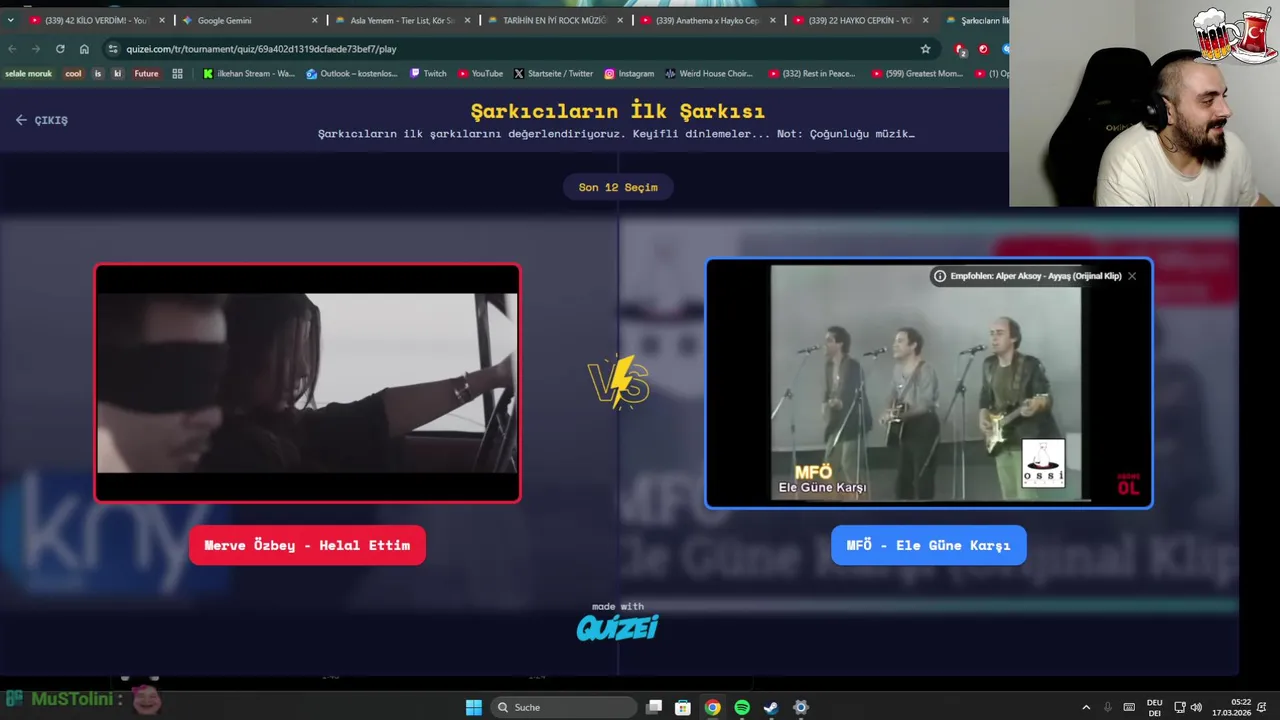The width and height of the screenshot is (1280, 720).
Task: Open the is bookmark folder
Action: (98, 73)
